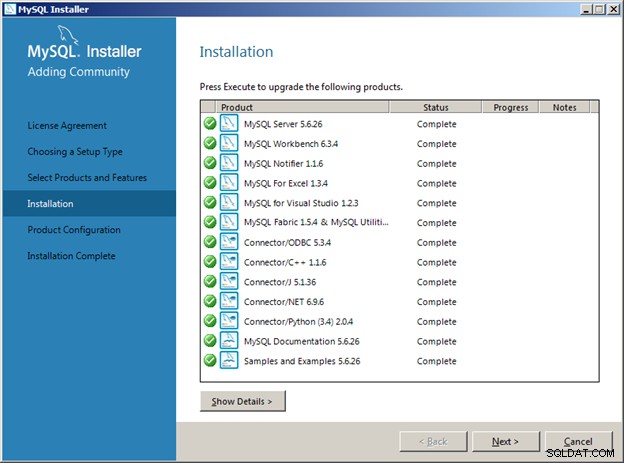Viewport: 624px width, 463px height.
Task: Click the MySQL For Excel 1.3.4 product icon
Action: tap(229, 182)
